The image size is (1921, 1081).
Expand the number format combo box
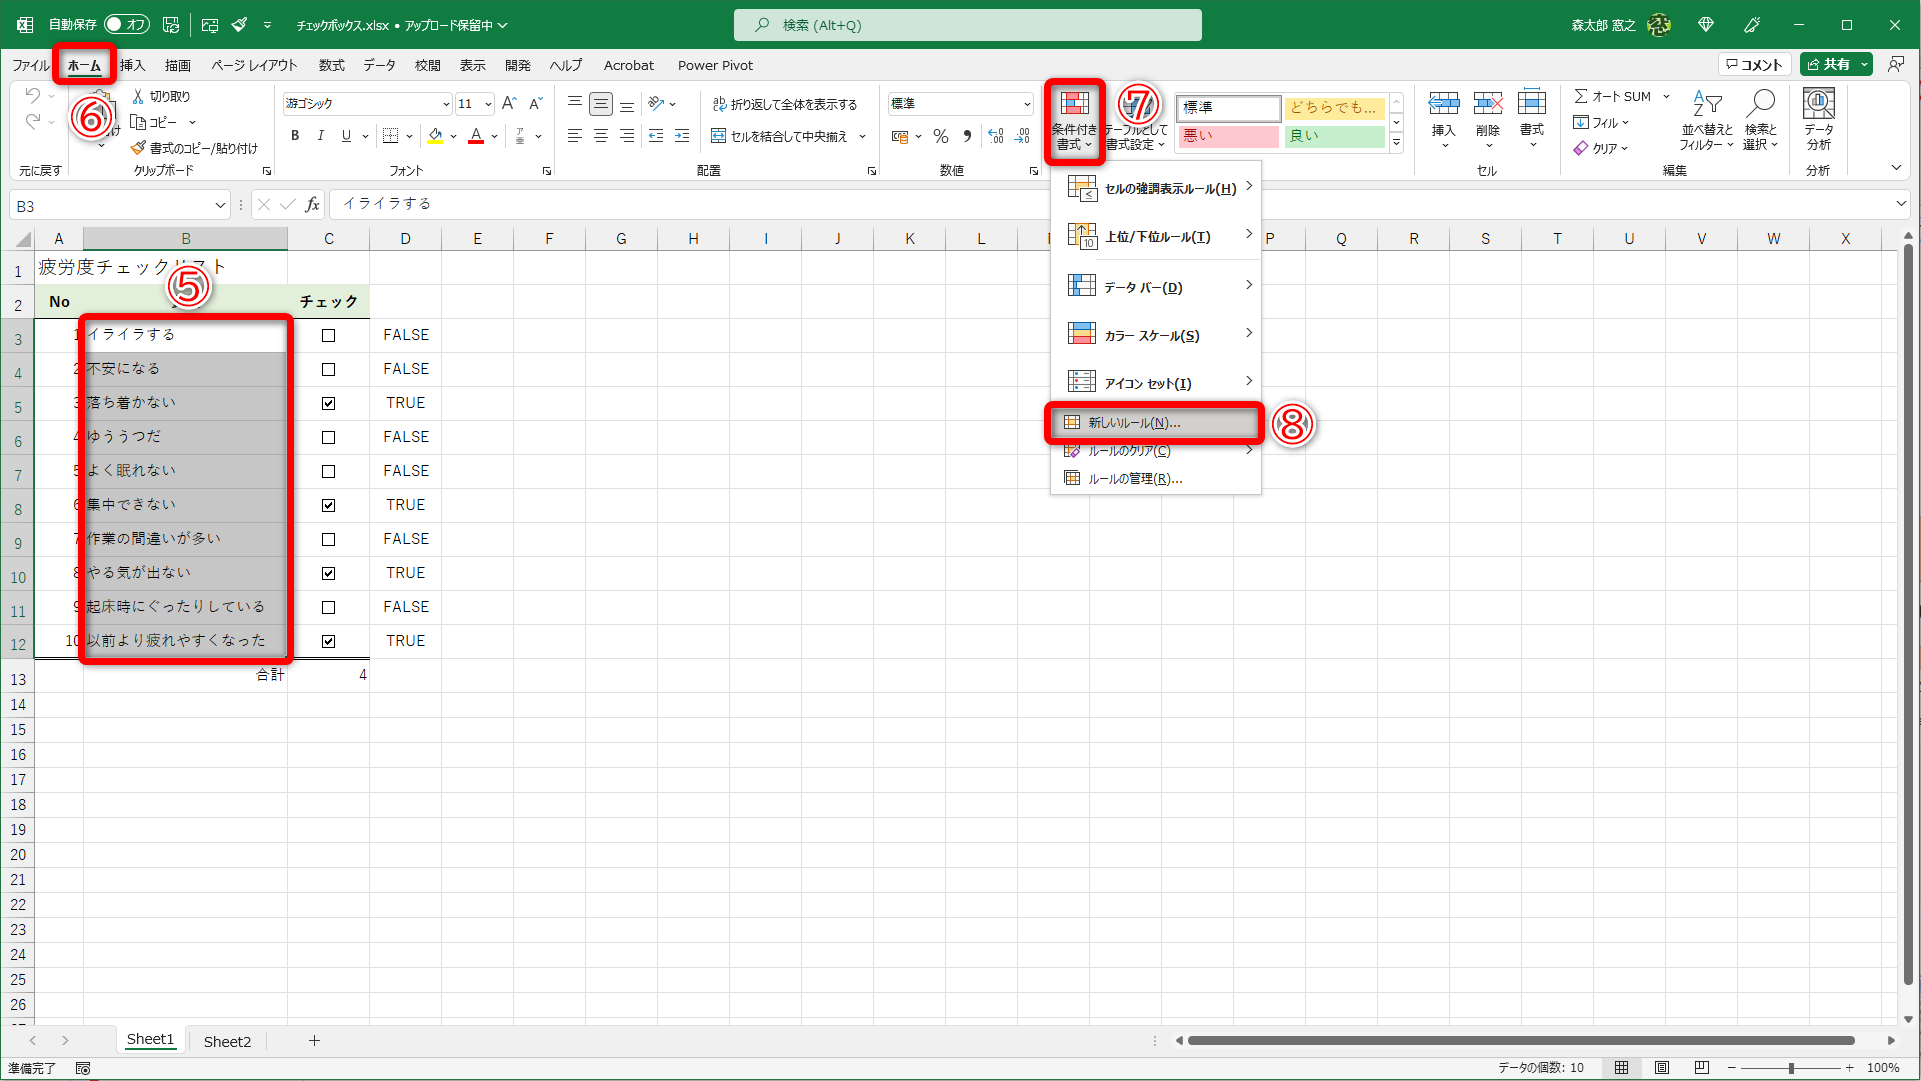coord(1027,104)
